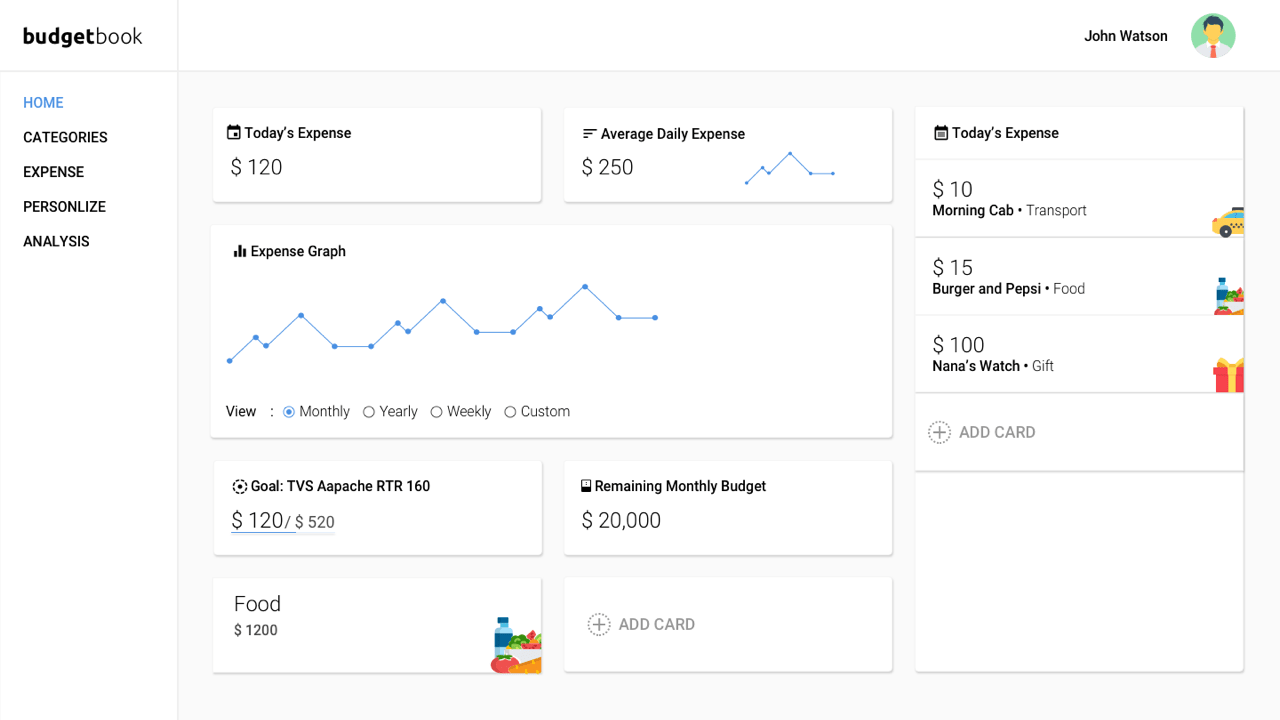Viewport: 1280px width, 720px height.
Task: Click the Average Daily Expense lines icon
Action: pos(589,134)
